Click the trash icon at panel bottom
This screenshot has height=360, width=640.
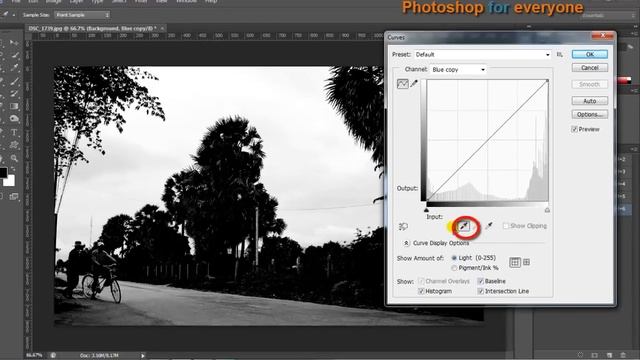623,355
